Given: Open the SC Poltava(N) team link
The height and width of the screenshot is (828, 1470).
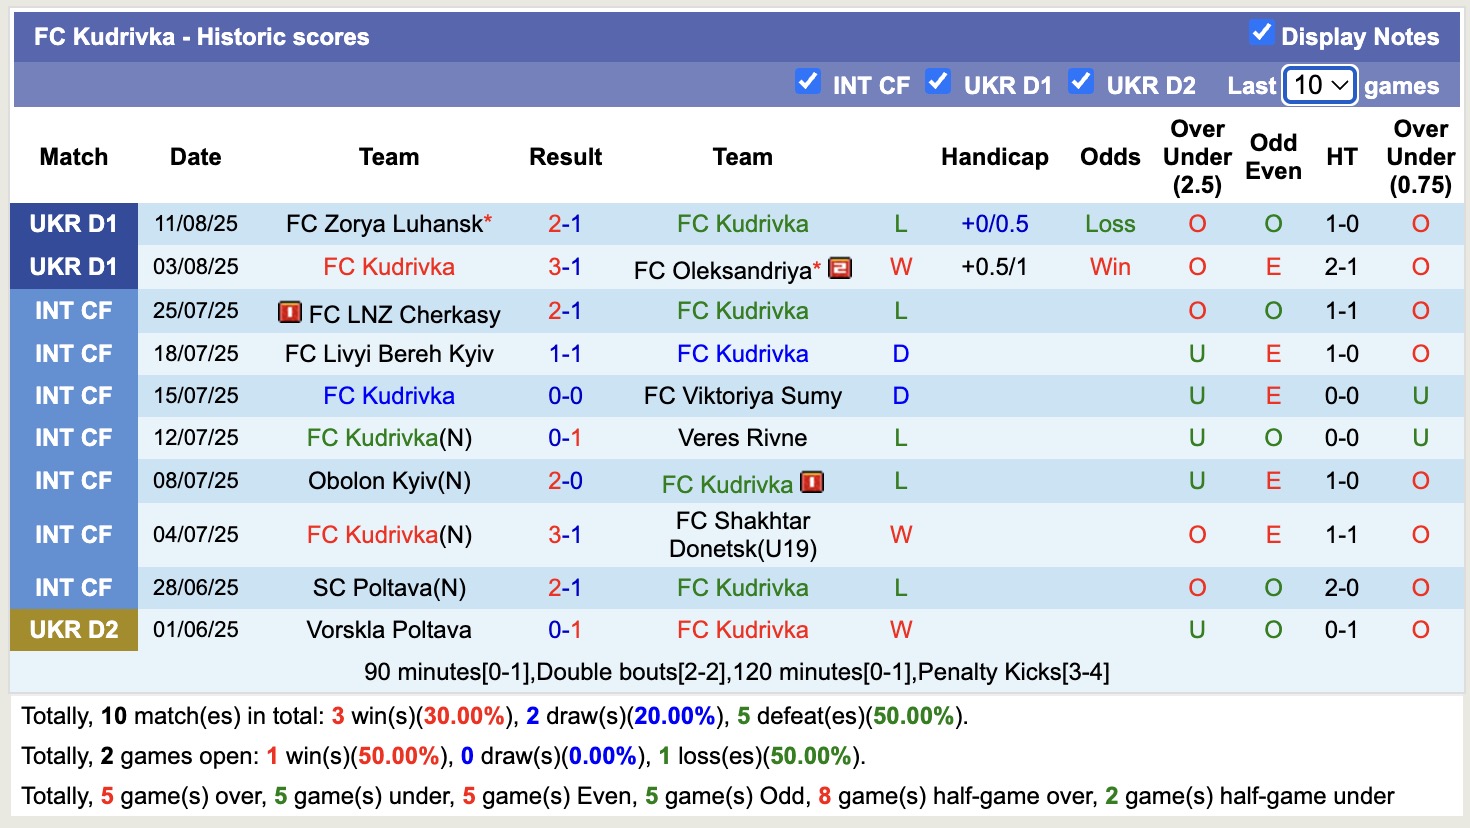Looking at the screenshot, I should 388,587.
